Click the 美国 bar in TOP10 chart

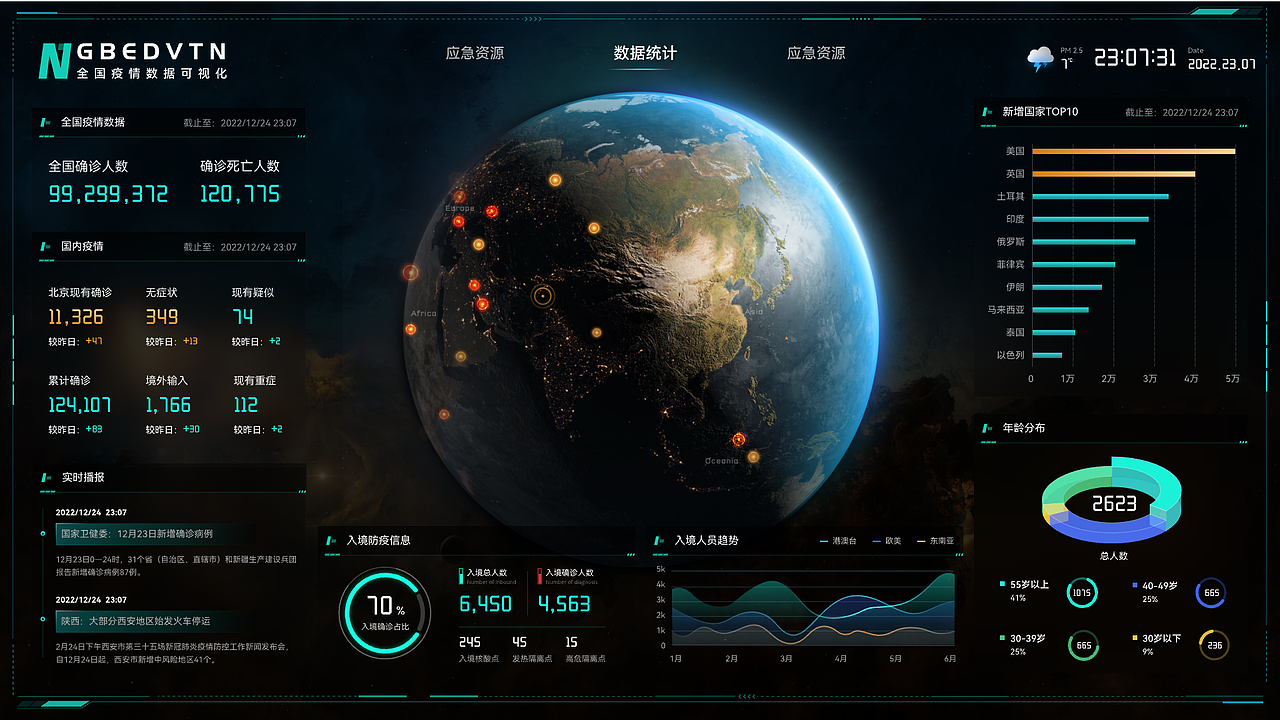[x=1134, y=151]
